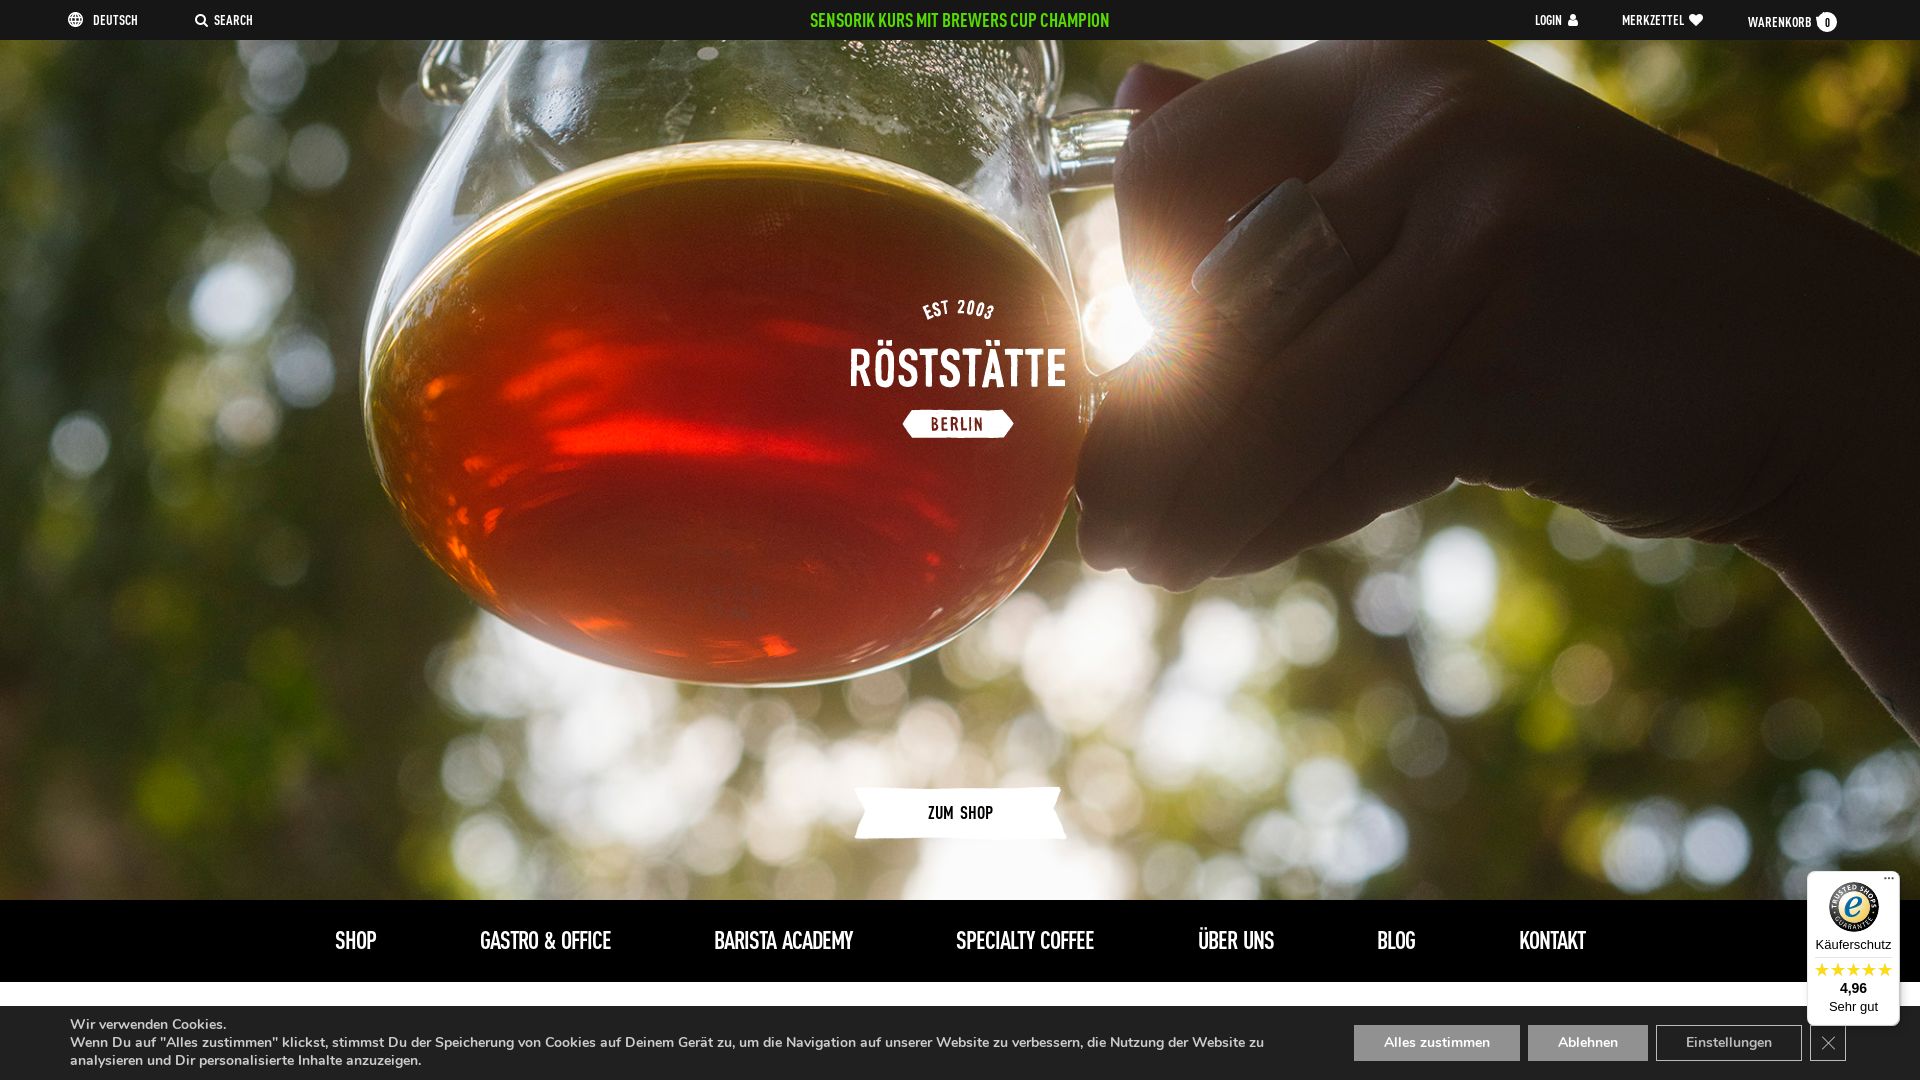The height and width of the screenshot is (1080, 1920).
Task: Open the ÜBER UNS menu
Action: [1236, 941]
